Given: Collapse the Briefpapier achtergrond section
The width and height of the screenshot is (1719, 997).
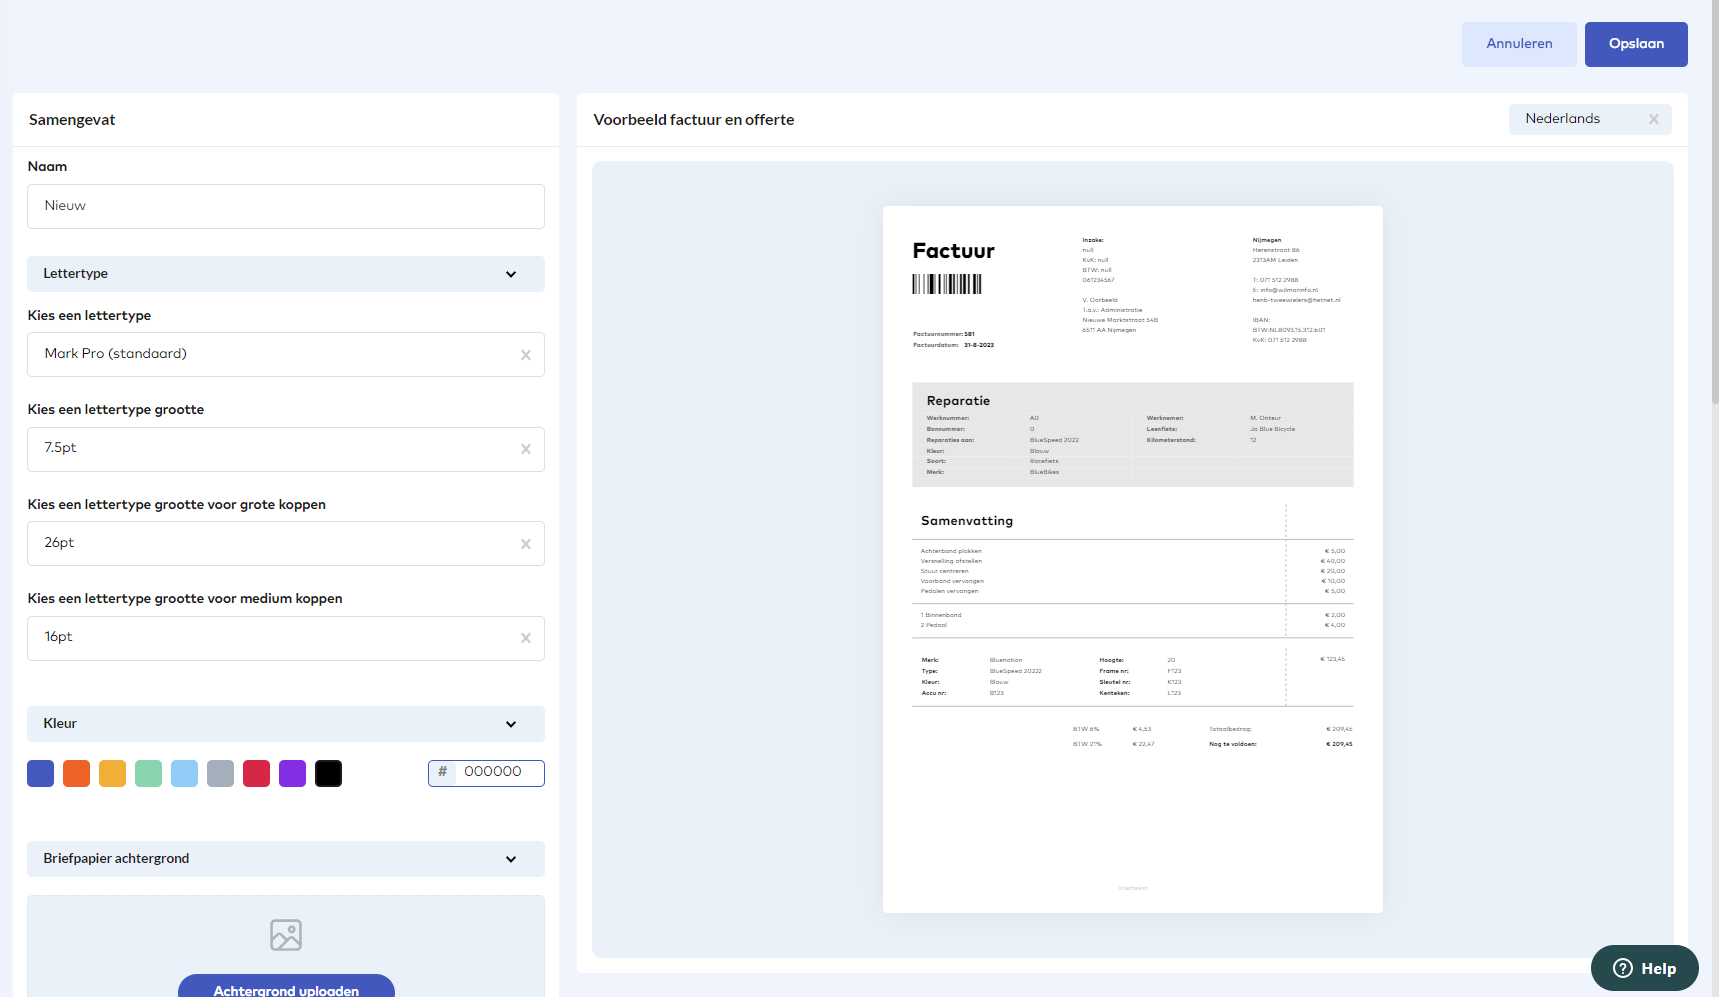Looking at the screenshot, I should (511, 859).
